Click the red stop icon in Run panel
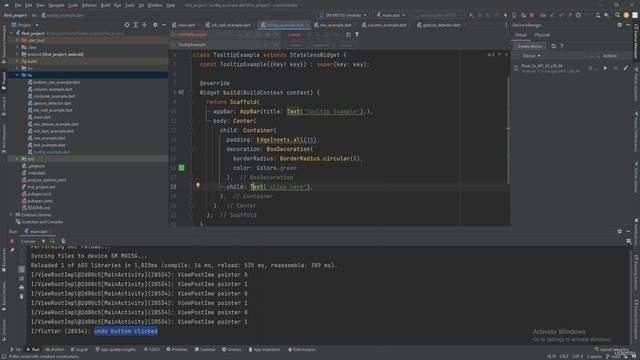The width and height of the screenshot is (640, 360). coord(12,241)
